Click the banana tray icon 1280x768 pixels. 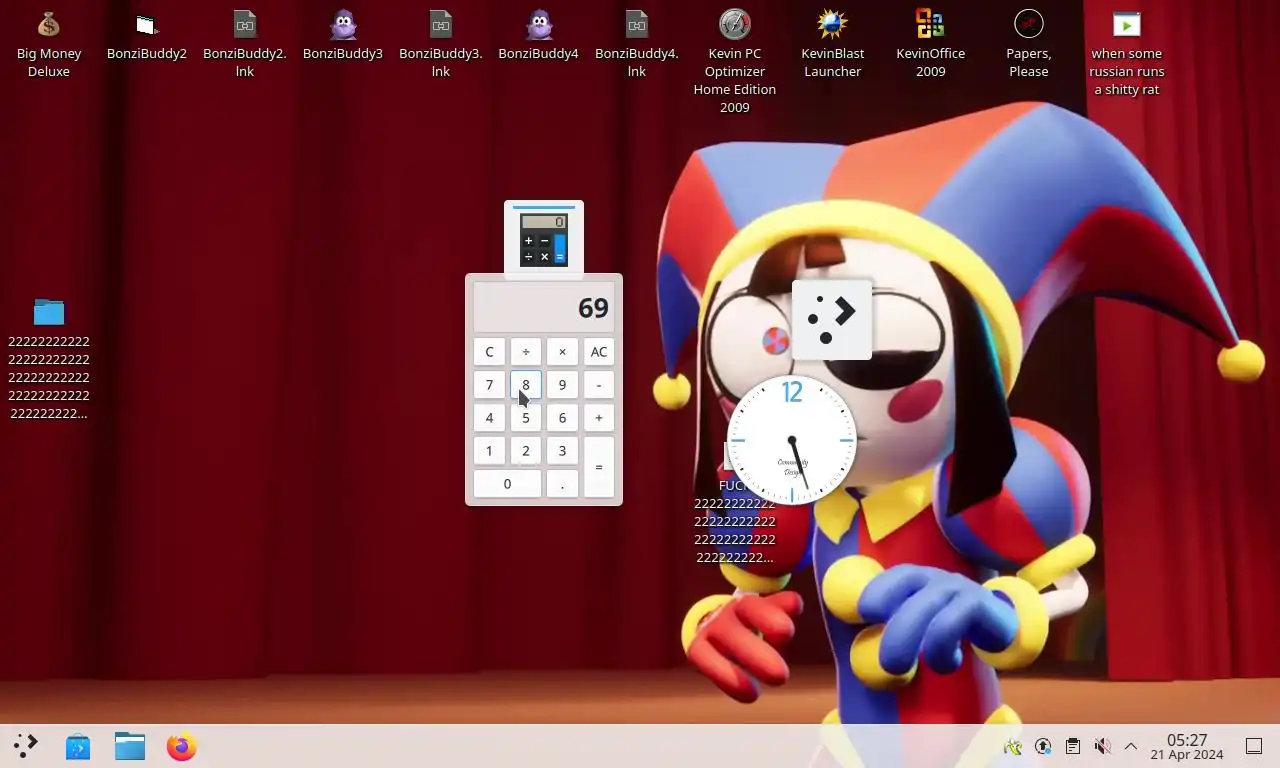click(1013, 746)
